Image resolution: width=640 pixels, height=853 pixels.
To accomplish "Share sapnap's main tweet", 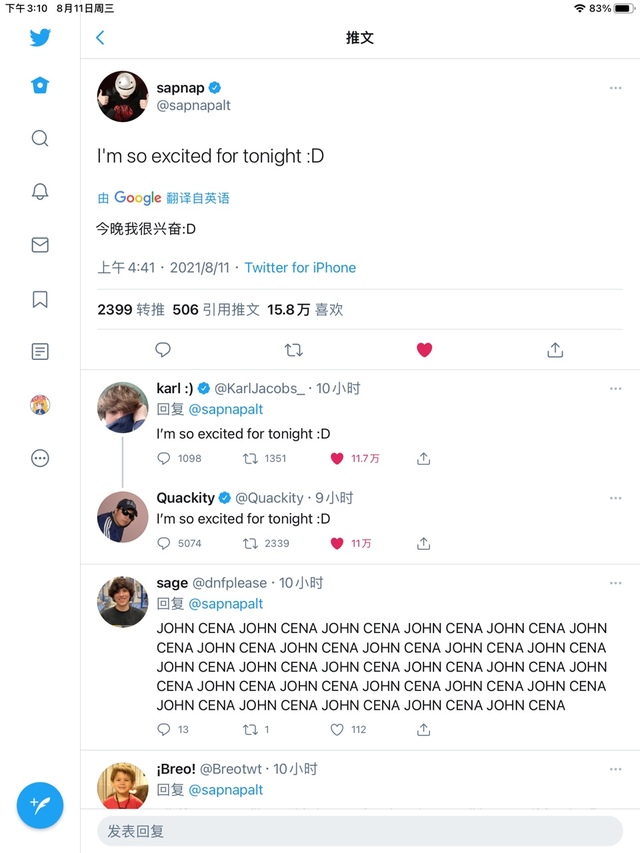I will (x=555, y=350).
